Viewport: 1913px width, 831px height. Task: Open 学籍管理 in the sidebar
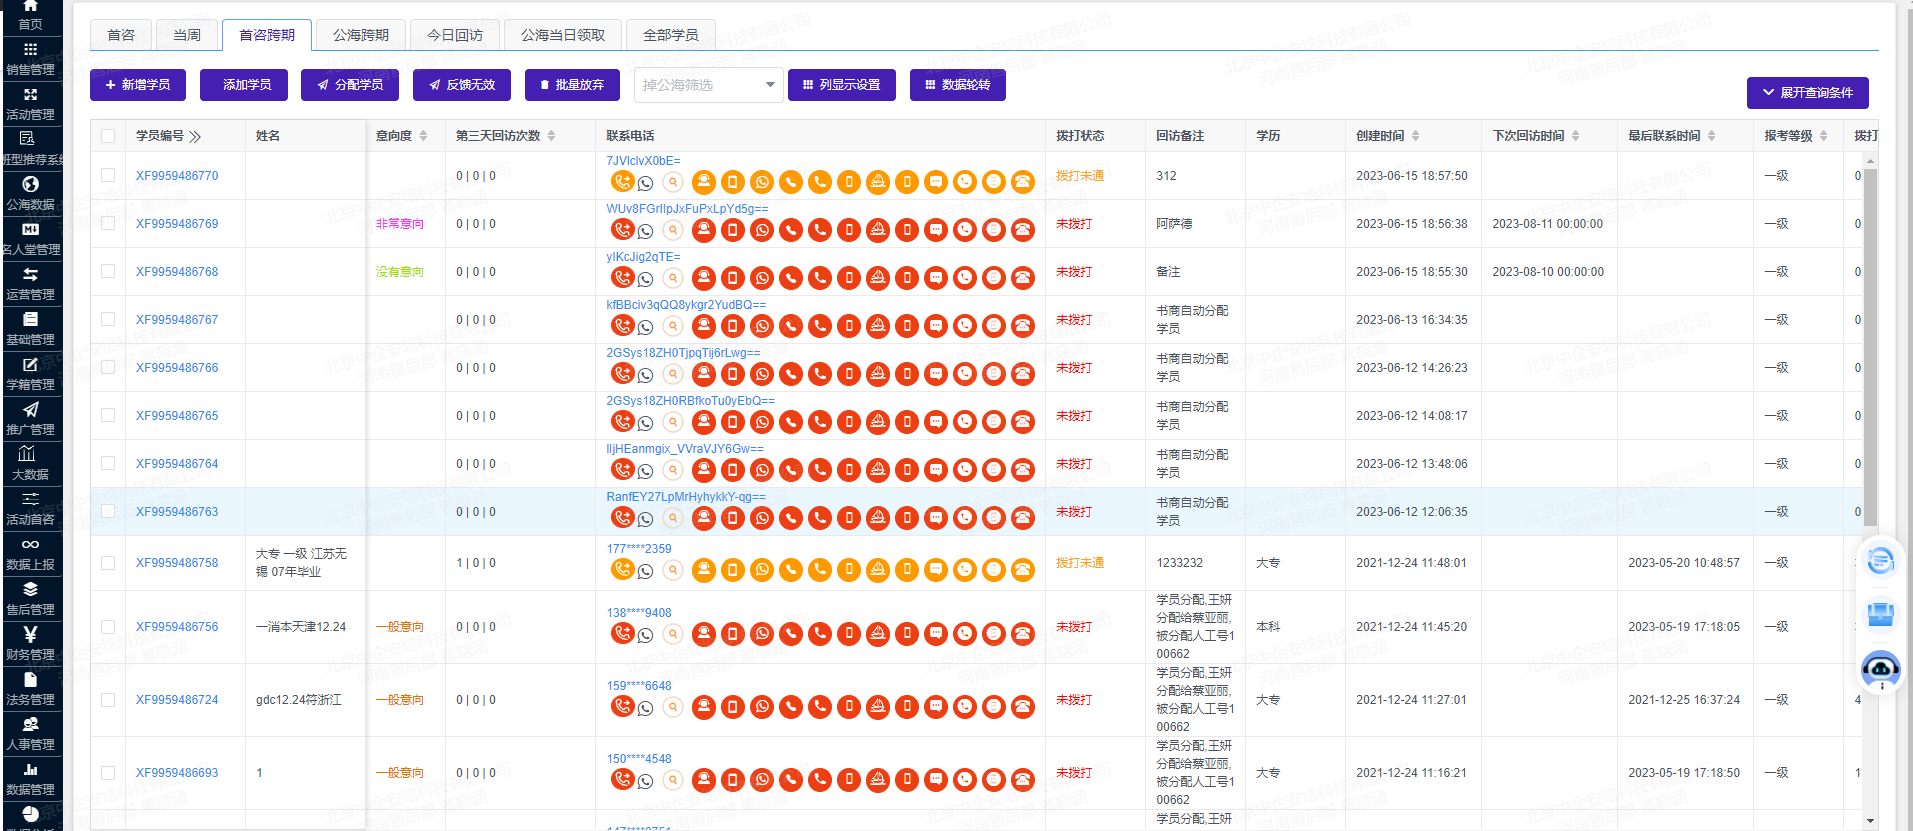[x=31, y=374]
